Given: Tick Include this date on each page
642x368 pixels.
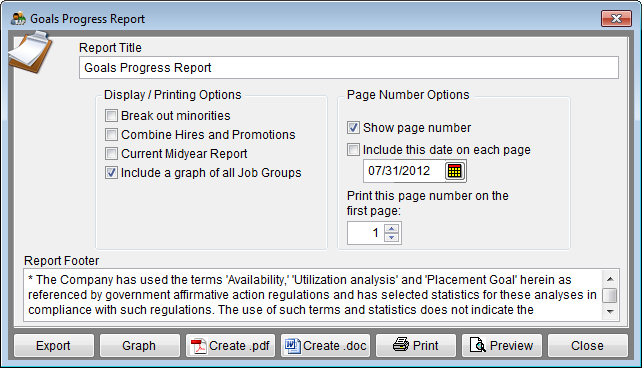Looking at the screenshot, I should point(353,149).
